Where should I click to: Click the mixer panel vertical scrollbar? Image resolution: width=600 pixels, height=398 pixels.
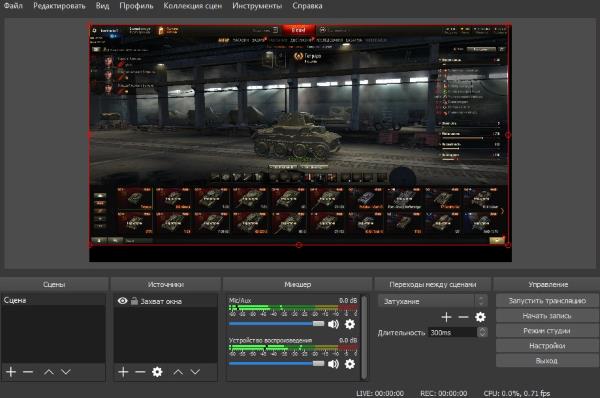(x=364, y=337)
